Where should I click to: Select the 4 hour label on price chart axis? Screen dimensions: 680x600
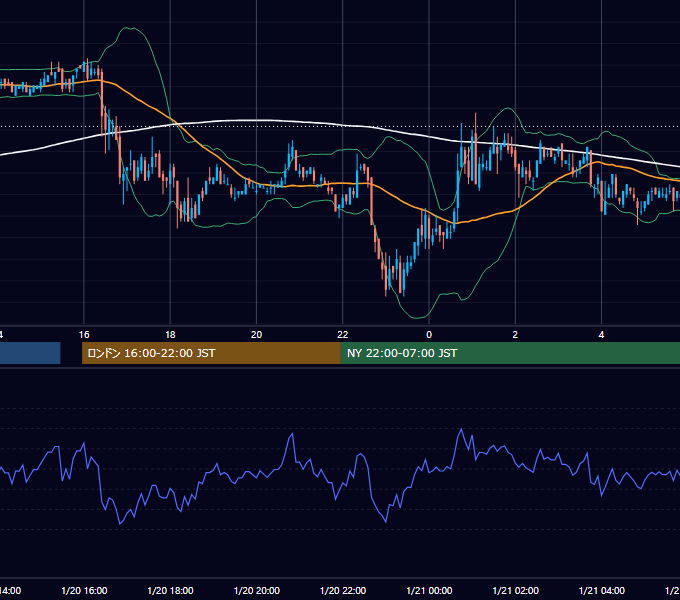point(602,335)
